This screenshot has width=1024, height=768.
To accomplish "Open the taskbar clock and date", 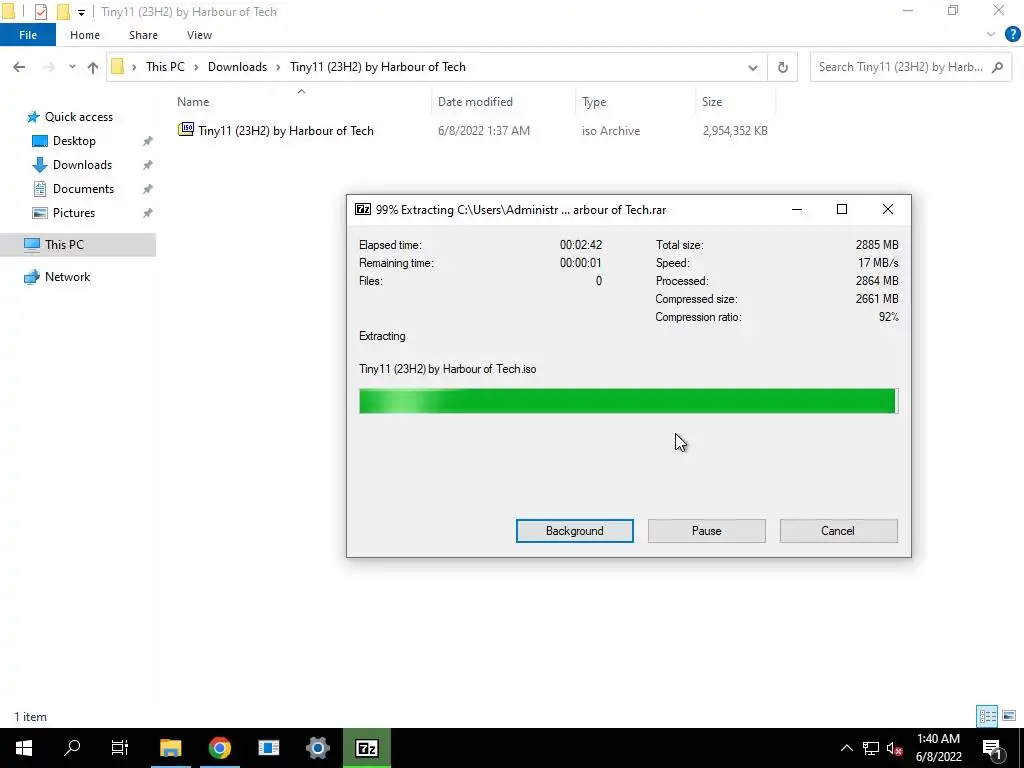I will 938,748.
